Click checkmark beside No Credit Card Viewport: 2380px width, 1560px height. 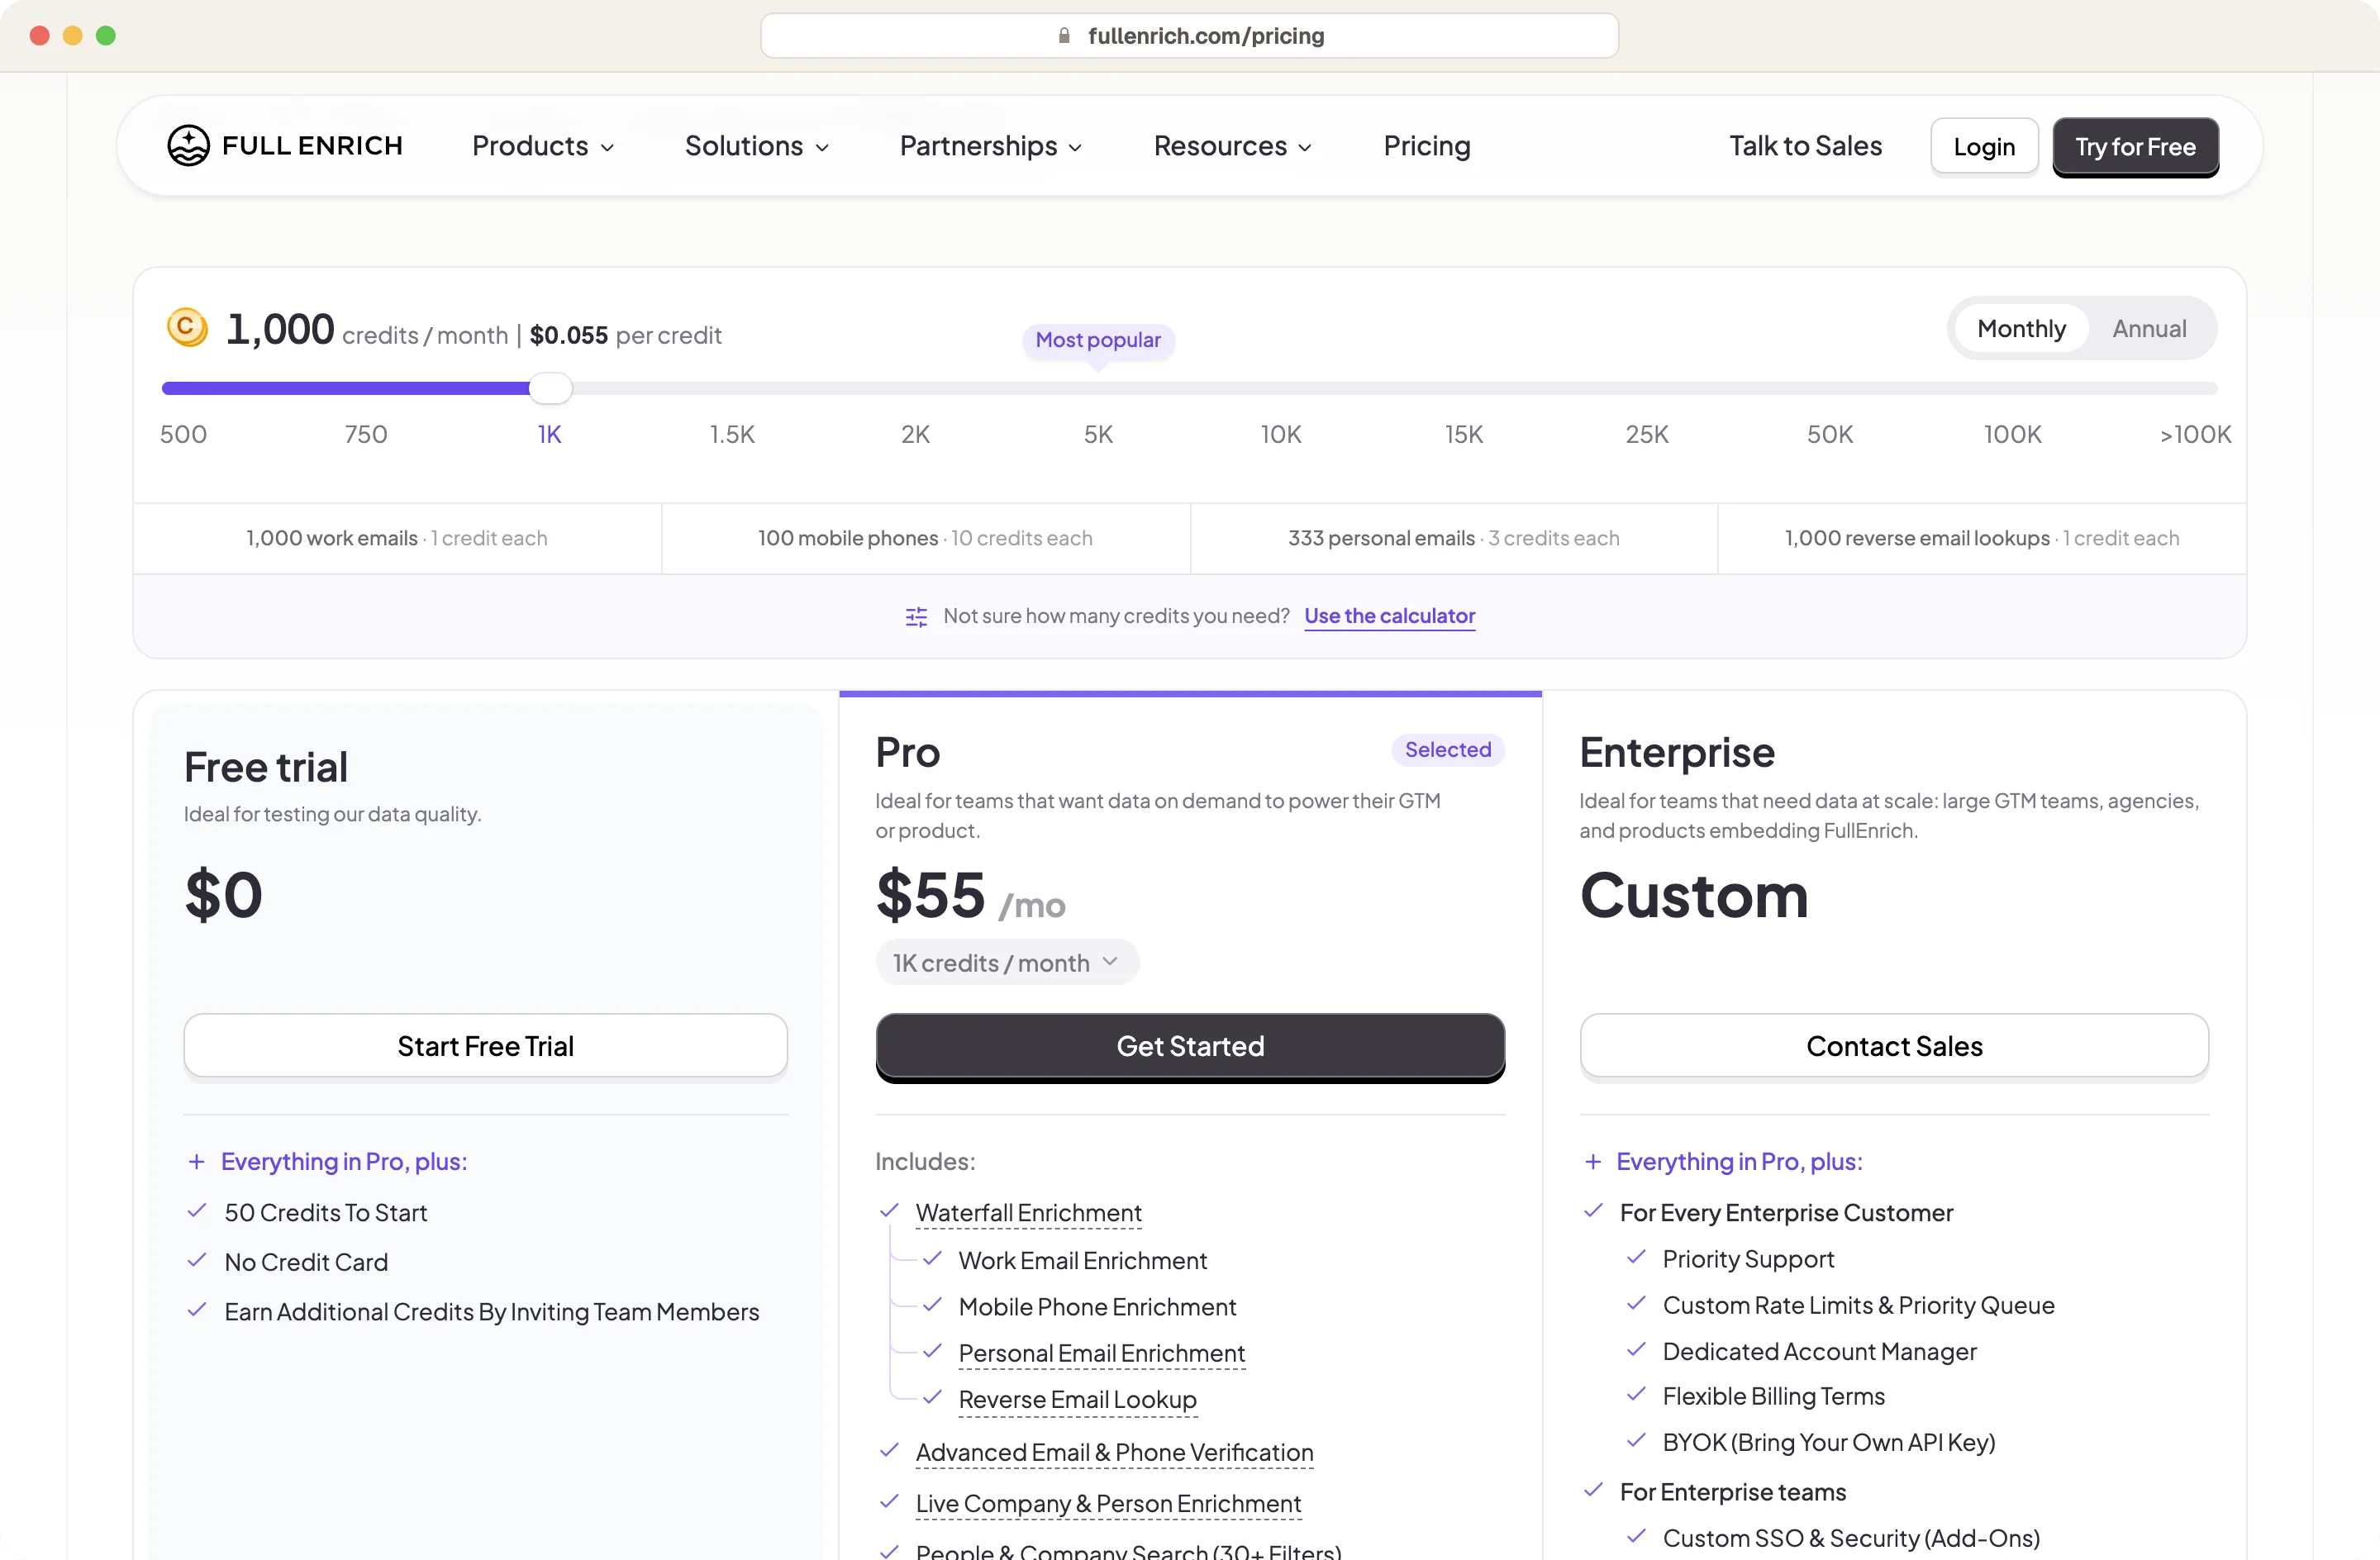(x=197, y=1261)
